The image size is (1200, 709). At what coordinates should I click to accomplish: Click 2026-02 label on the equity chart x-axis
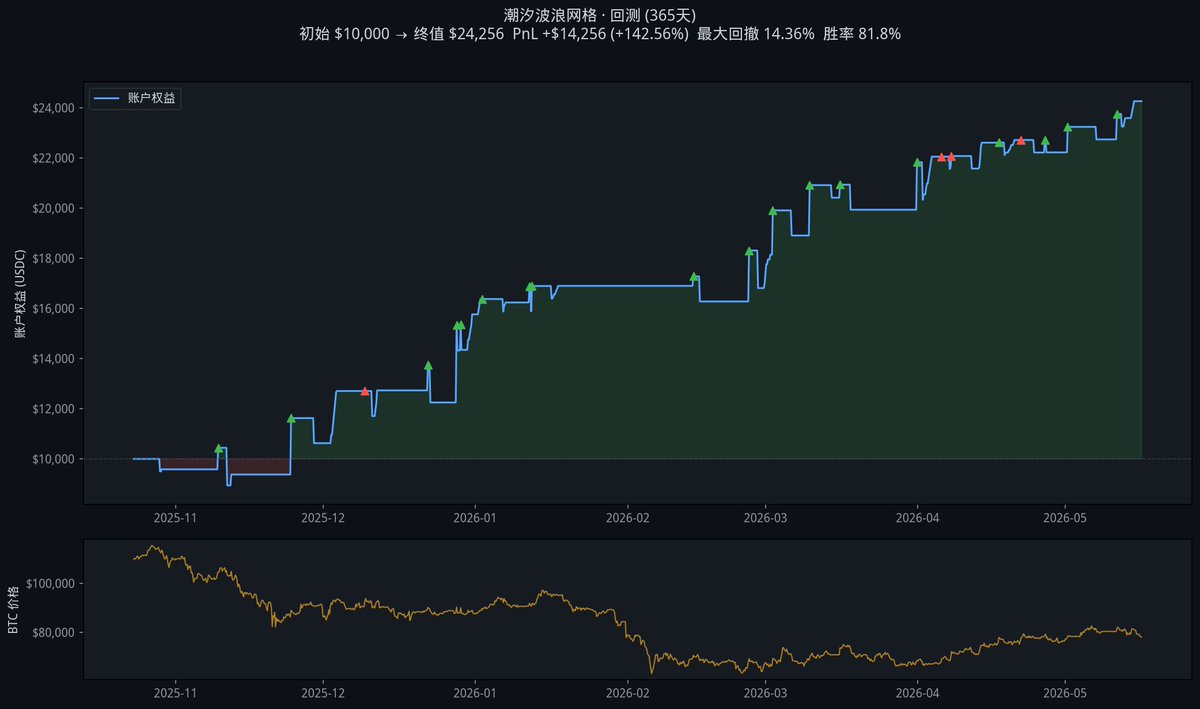(x=628, y=519)
